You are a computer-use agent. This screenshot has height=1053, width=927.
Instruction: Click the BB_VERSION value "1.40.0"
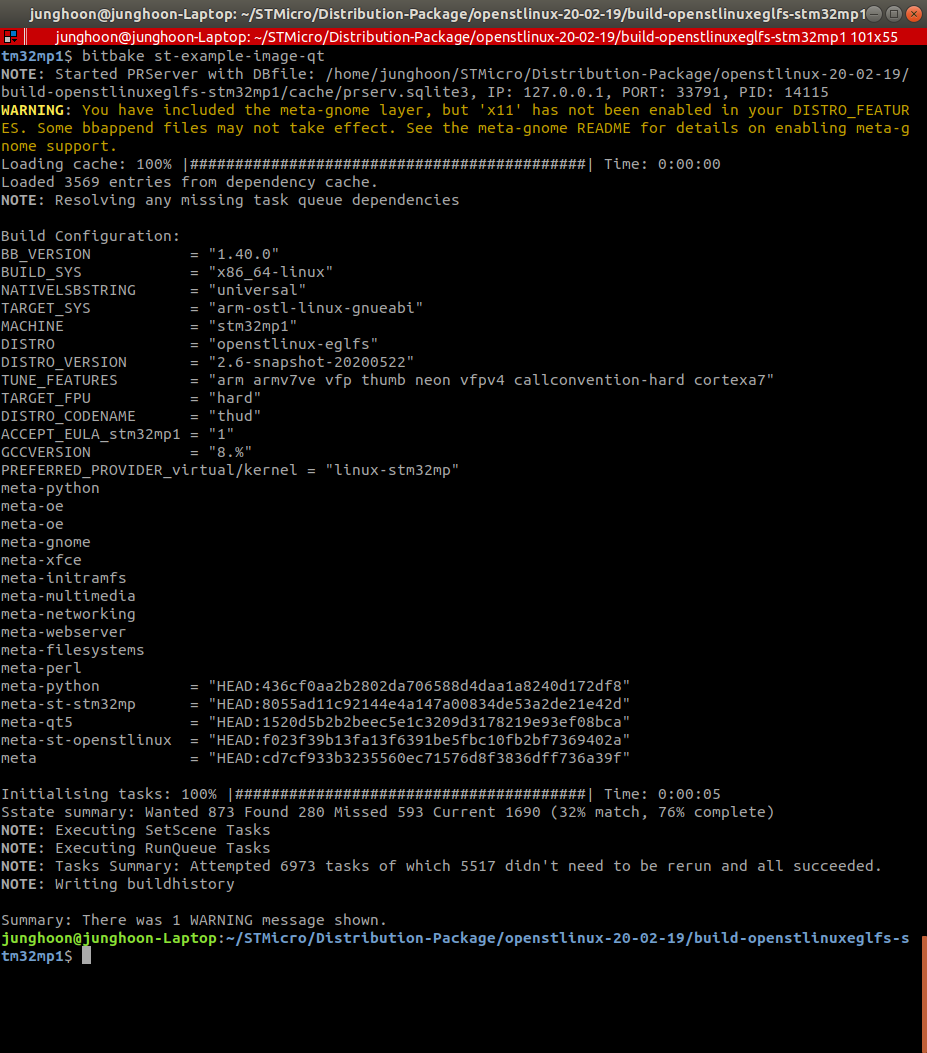point(244,255)
